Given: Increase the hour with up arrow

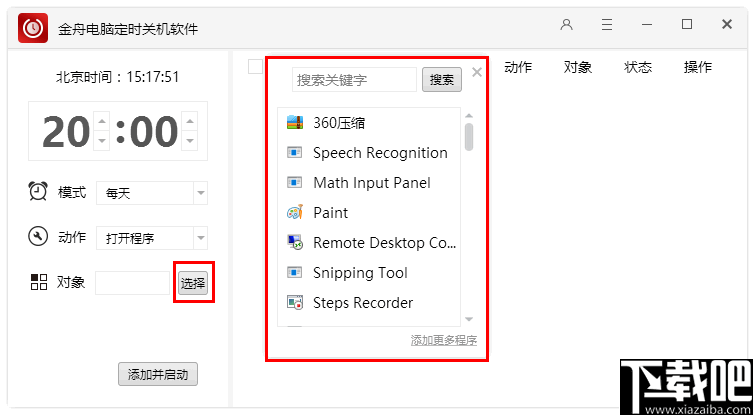Looking at the screenshot, I should coord(101,121).
